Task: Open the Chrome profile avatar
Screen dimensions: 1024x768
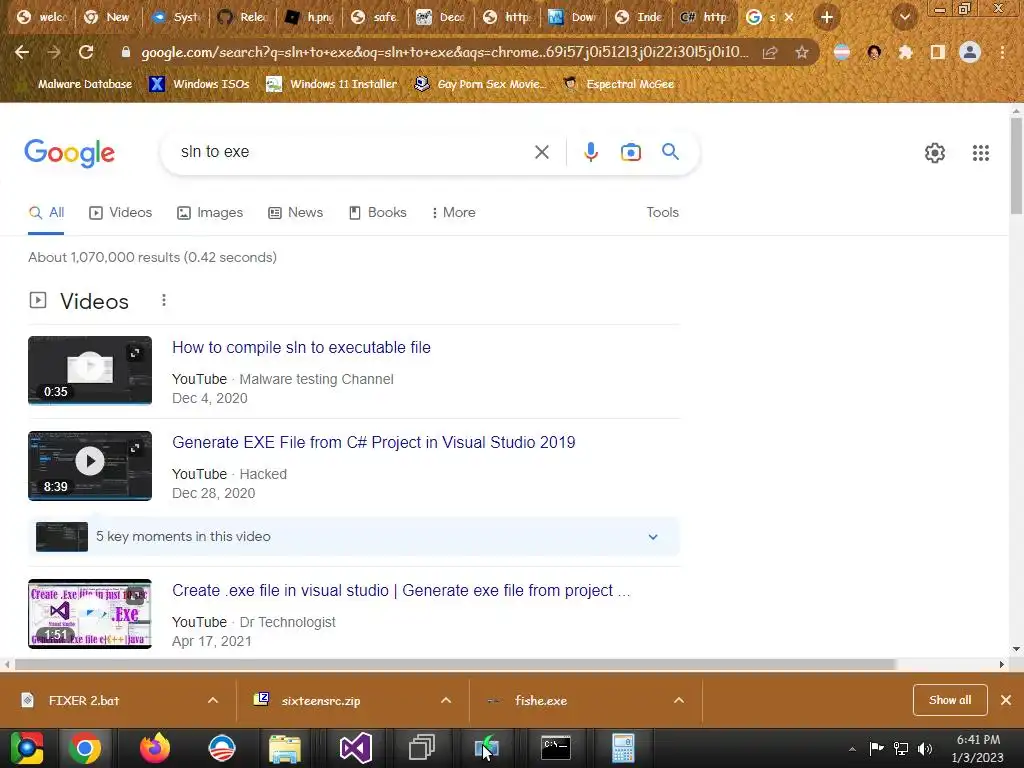Action: pos(970,52)
